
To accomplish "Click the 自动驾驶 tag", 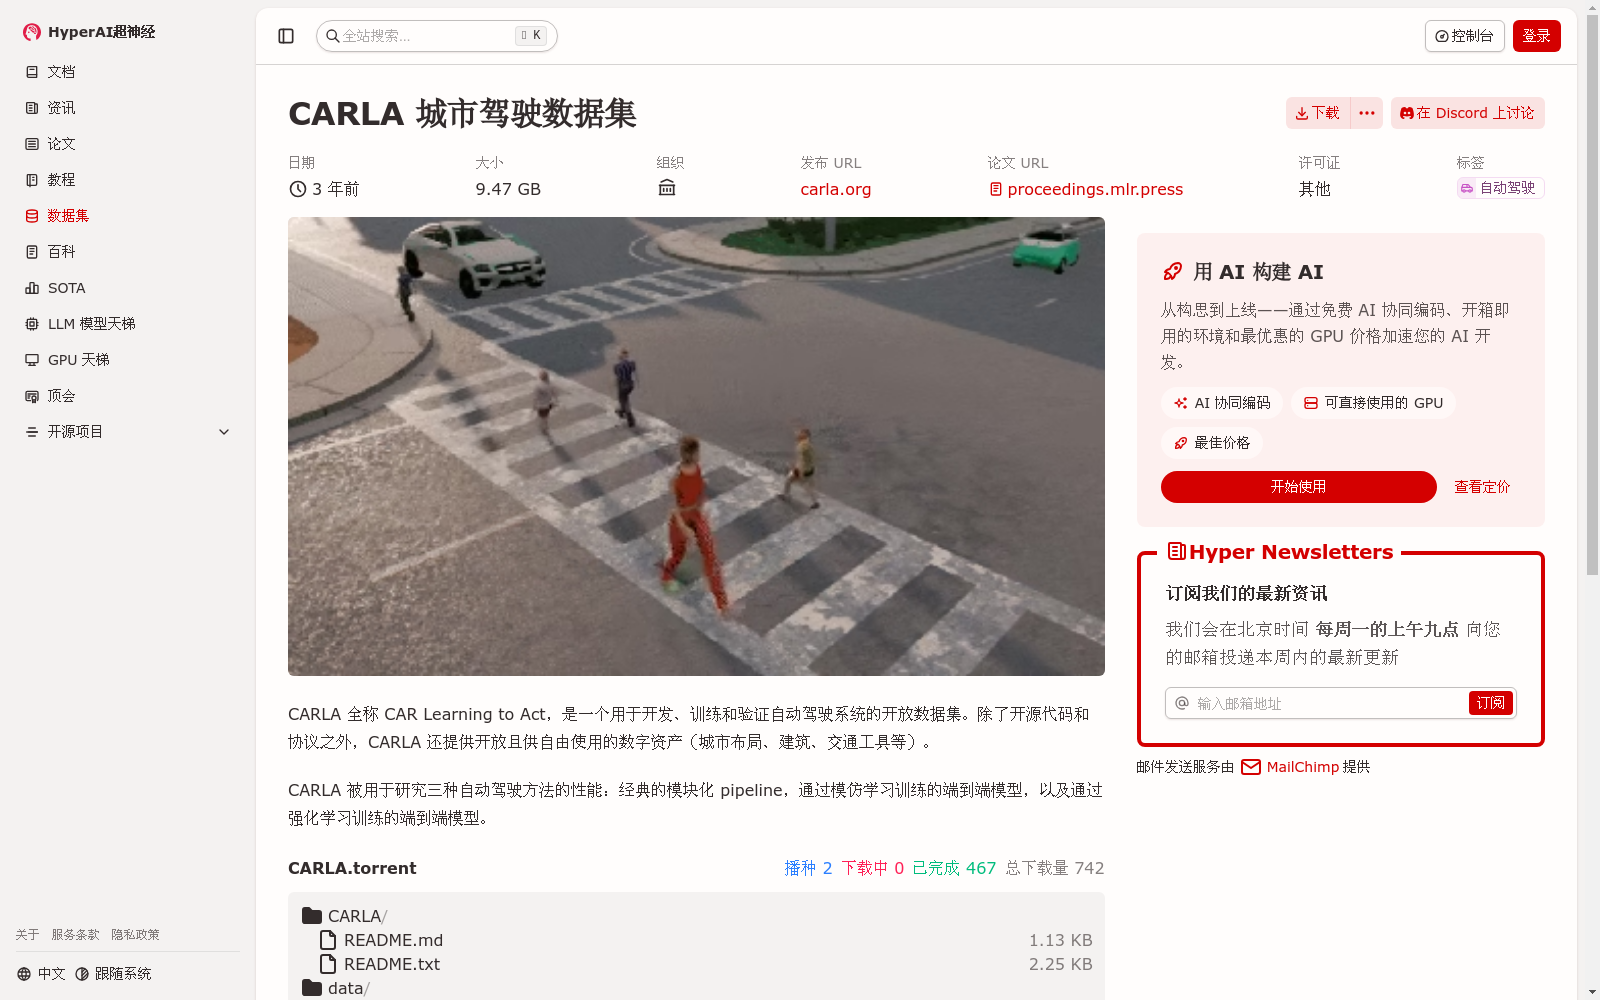I will point(1500,188).
